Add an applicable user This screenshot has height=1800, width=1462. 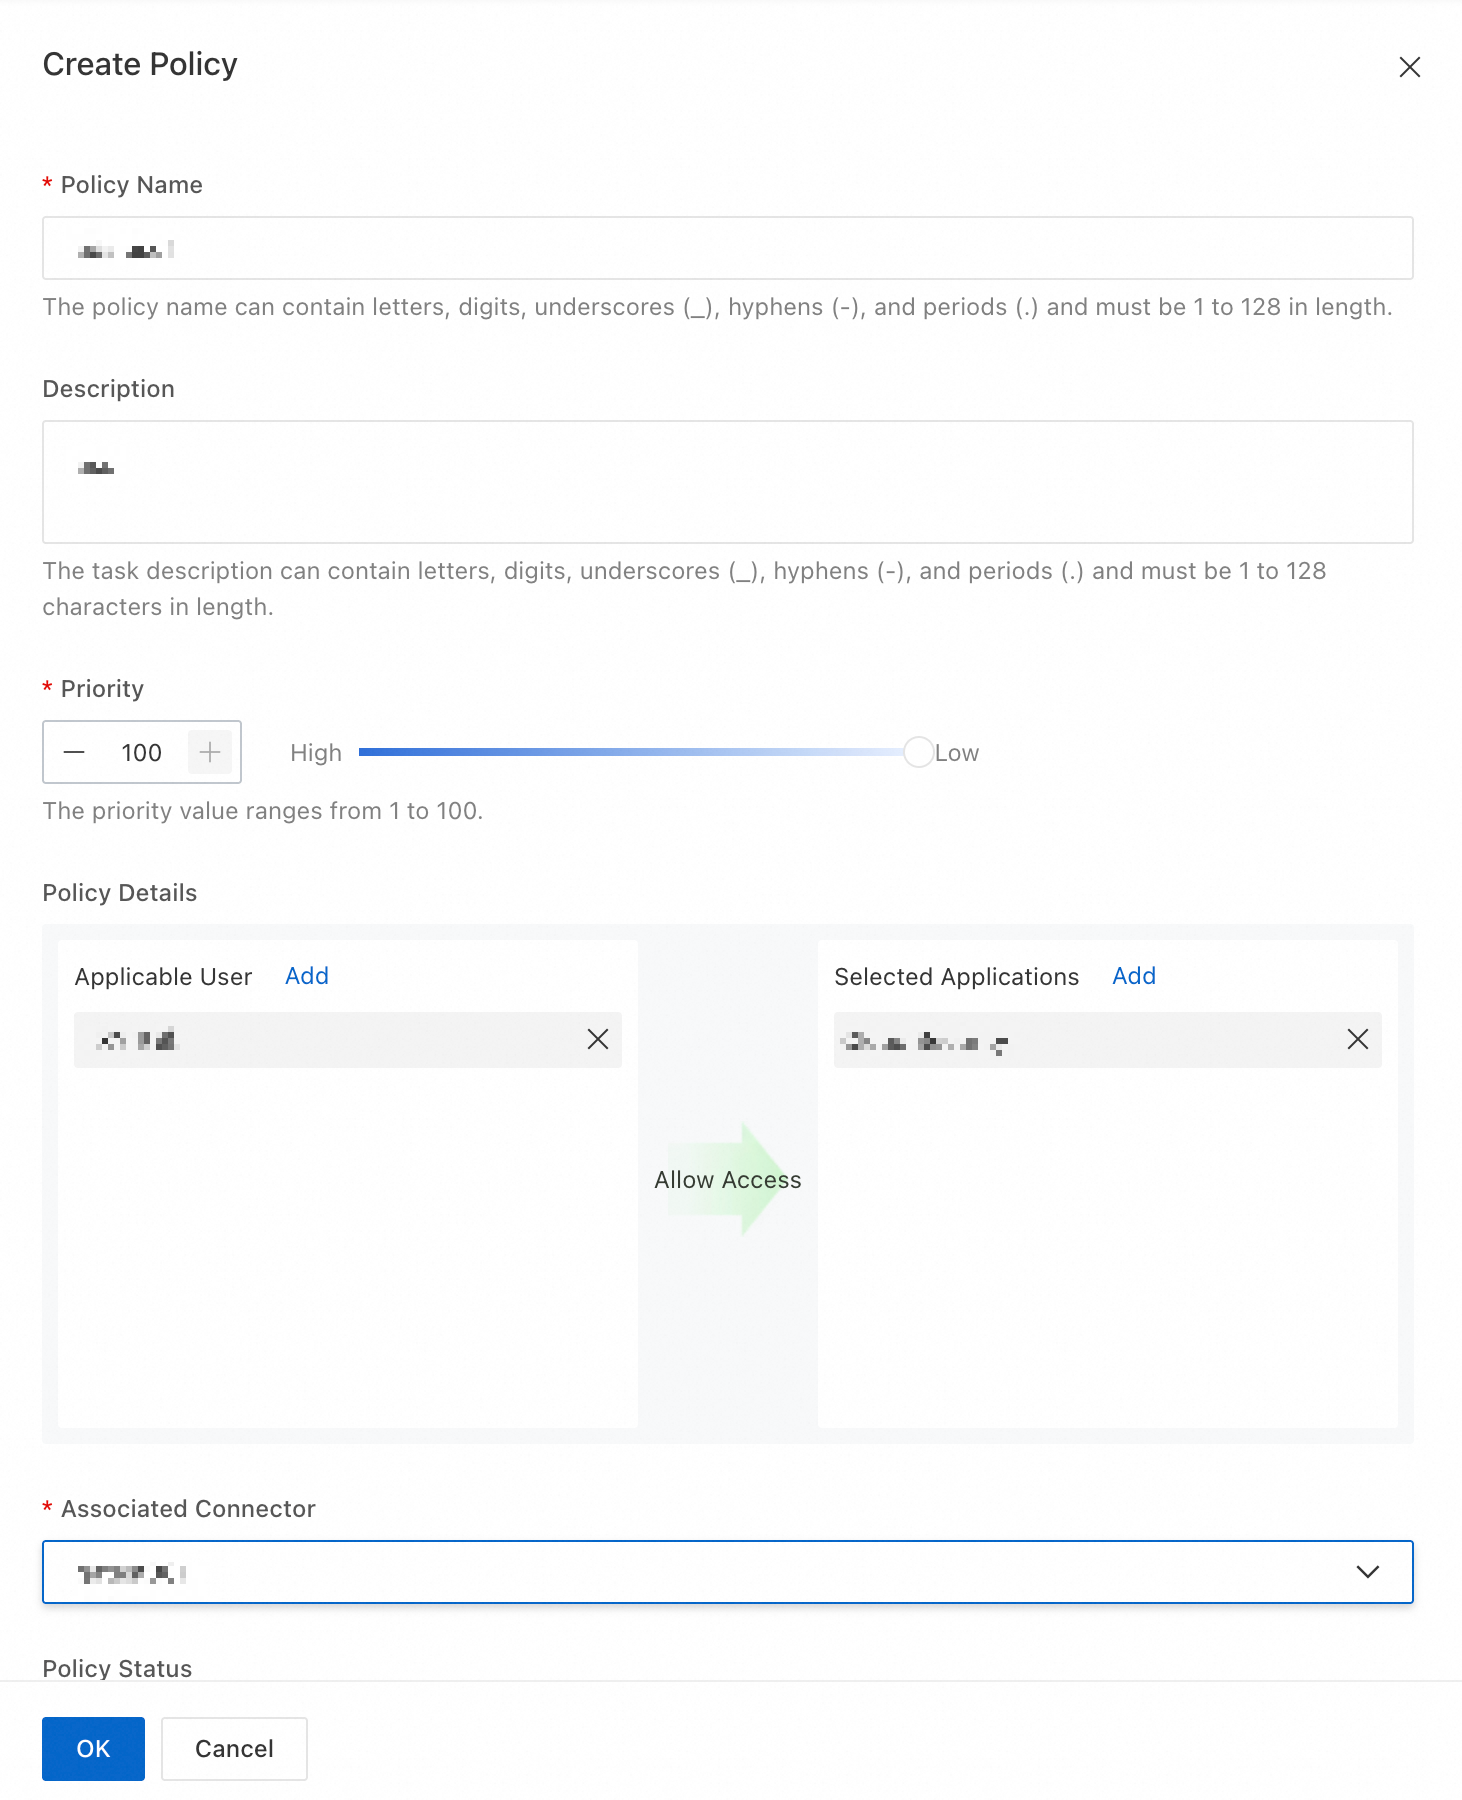click(306, 976)
